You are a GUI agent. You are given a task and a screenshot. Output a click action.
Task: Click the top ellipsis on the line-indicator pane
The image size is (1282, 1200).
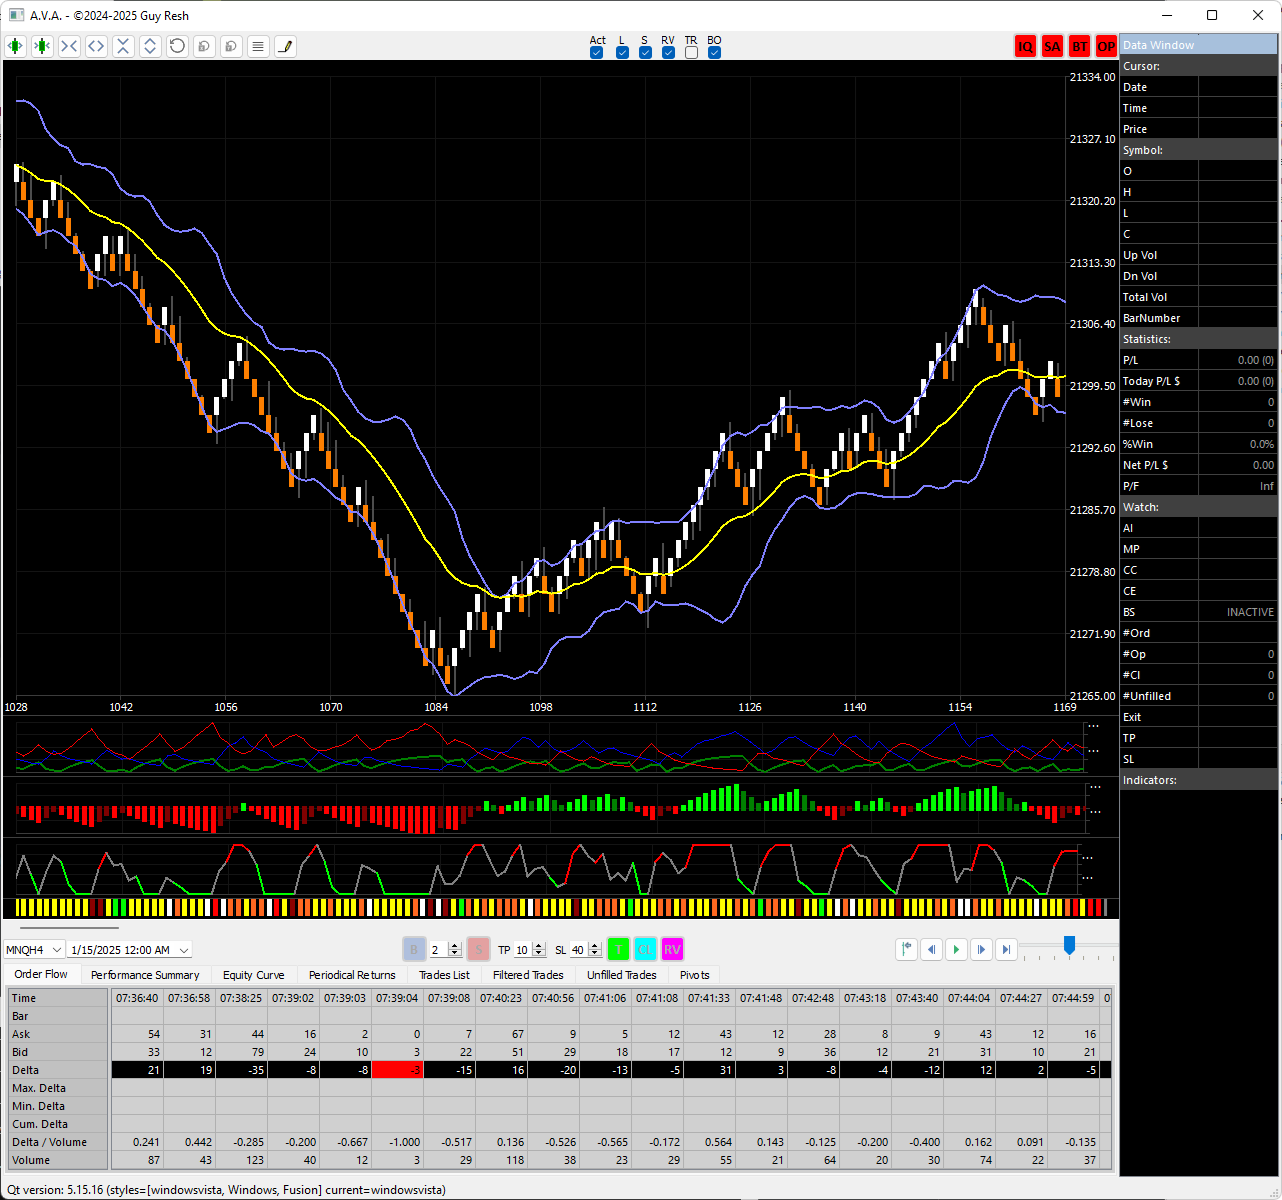click(x=1093, y=727)
